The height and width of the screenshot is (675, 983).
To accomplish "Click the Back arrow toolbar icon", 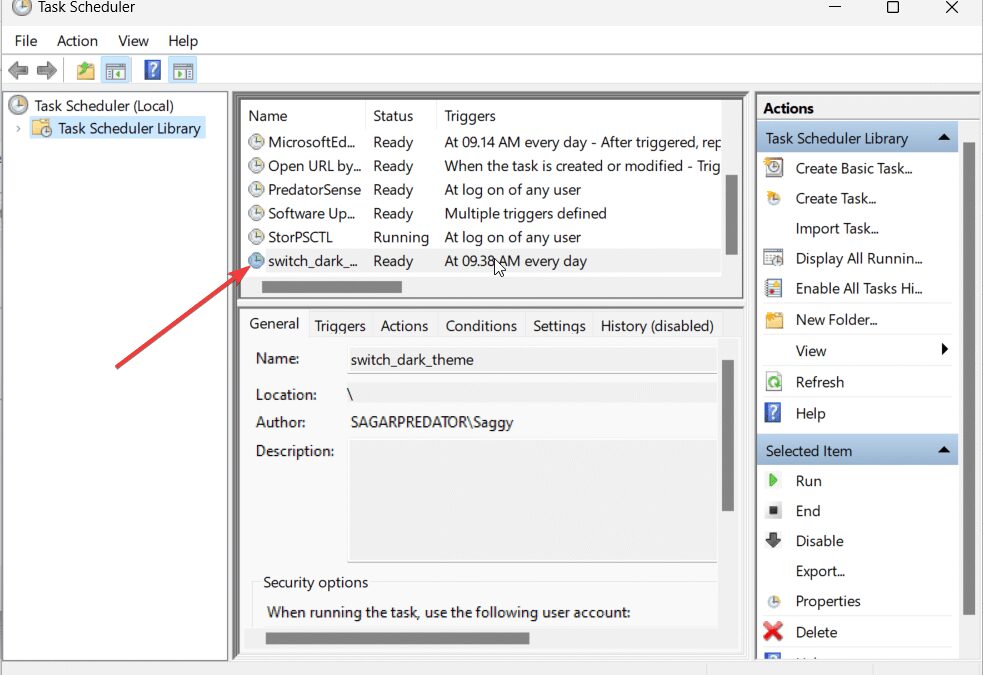I will pyautogui.click(x=18, y=71).
